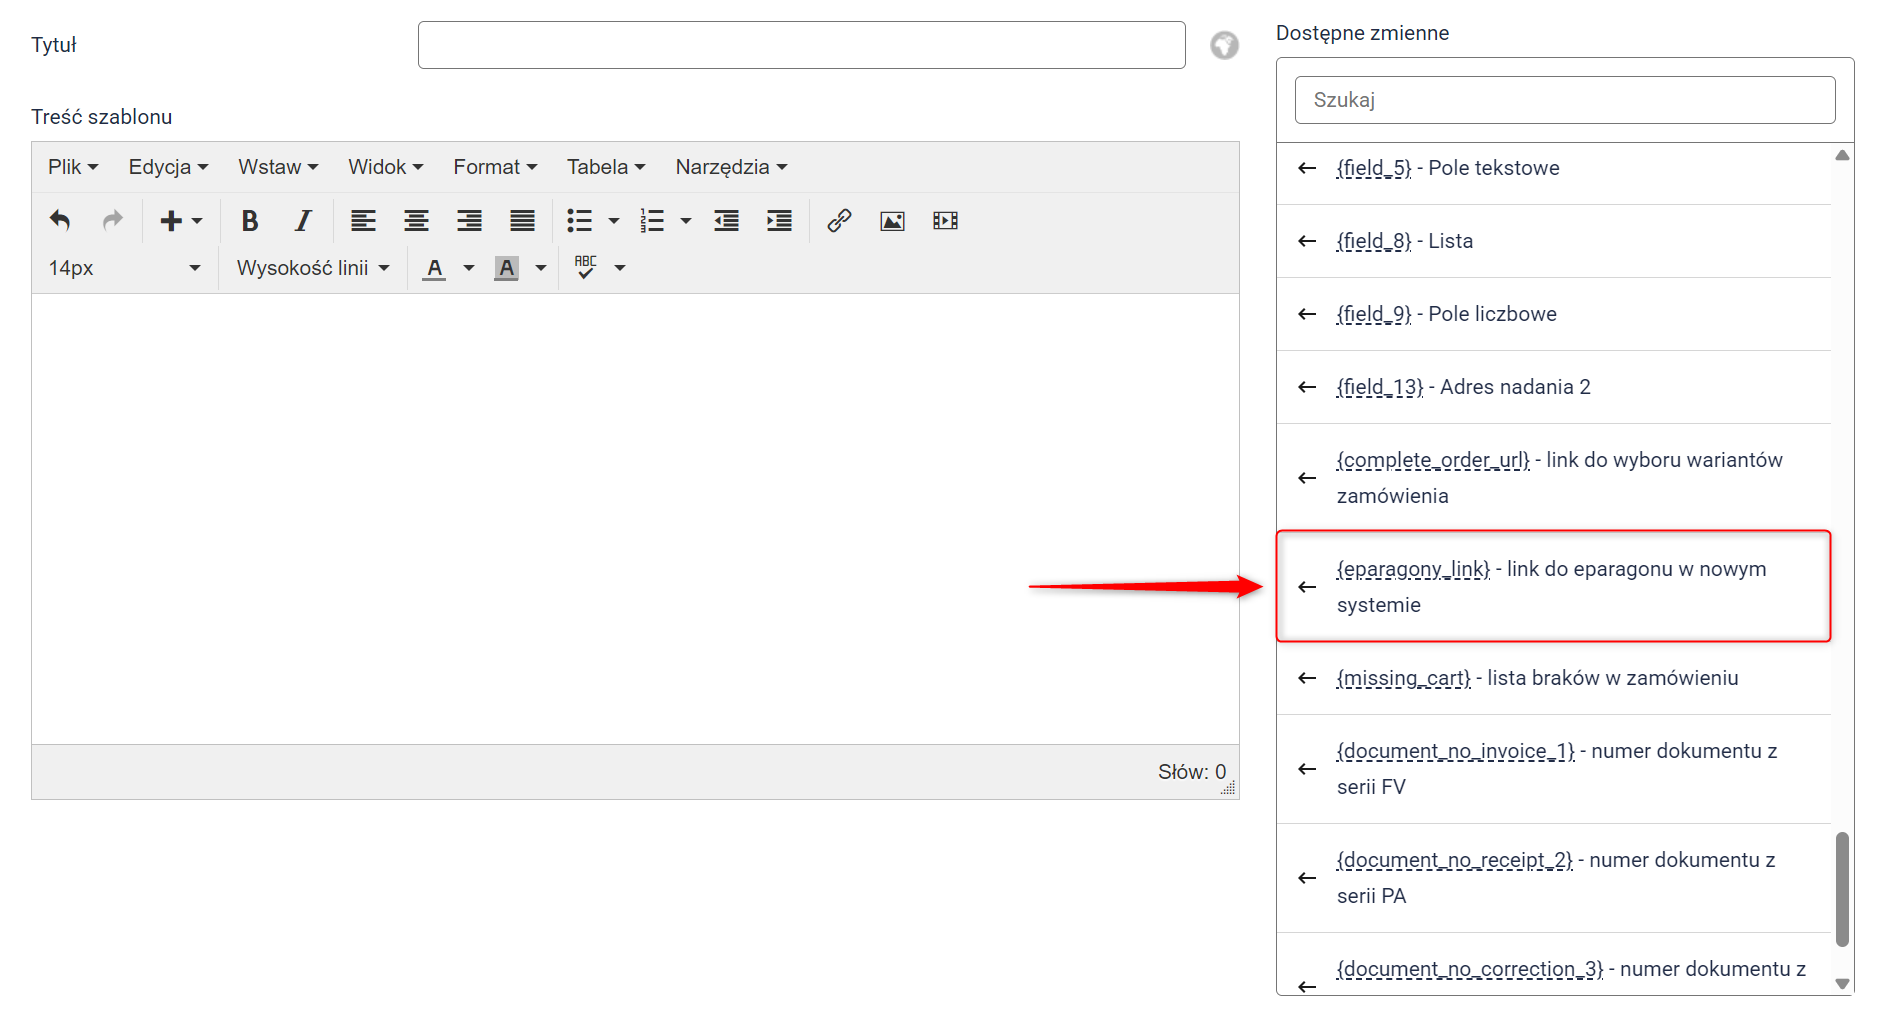
Task: Expand background color options arrow
Action: (x=541, y=268)
